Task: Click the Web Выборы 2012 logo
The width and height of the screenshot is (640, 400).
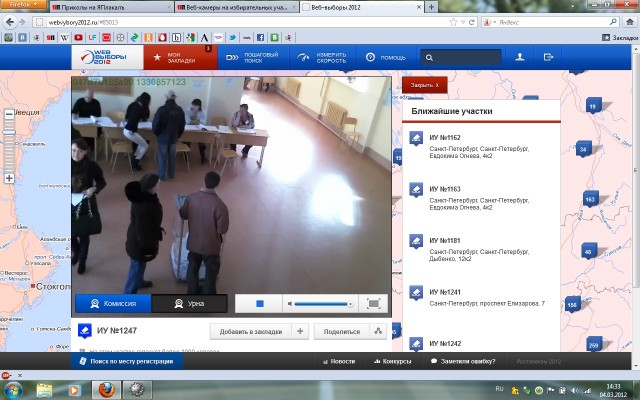Action: point(107,57)
